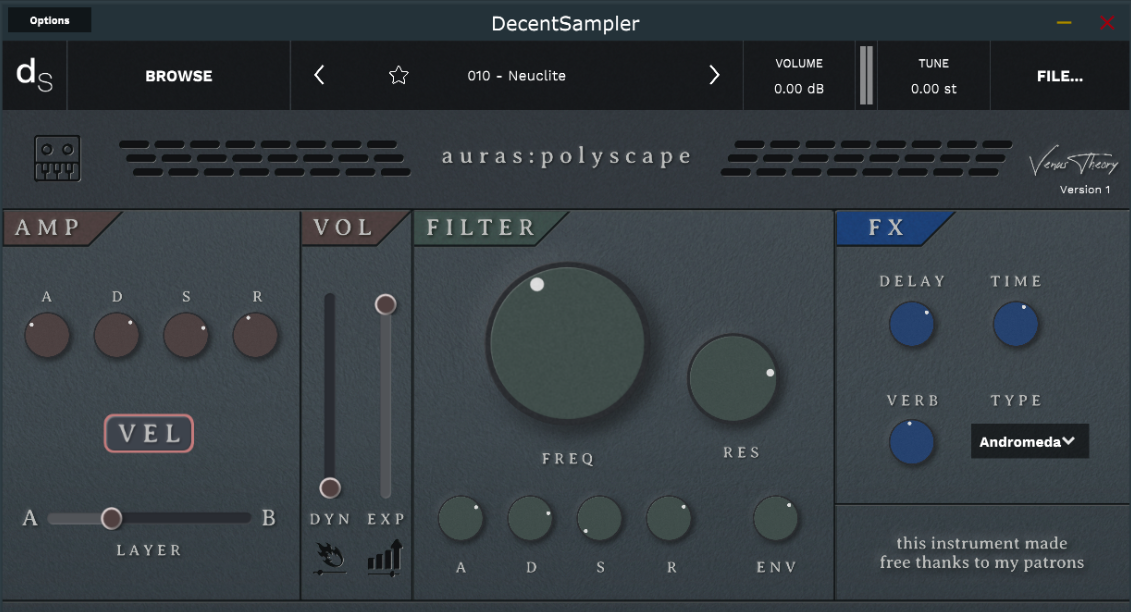Open the FILE... menu
This screenshot has width=1131, height=612.
click(x=1060, y=76)
